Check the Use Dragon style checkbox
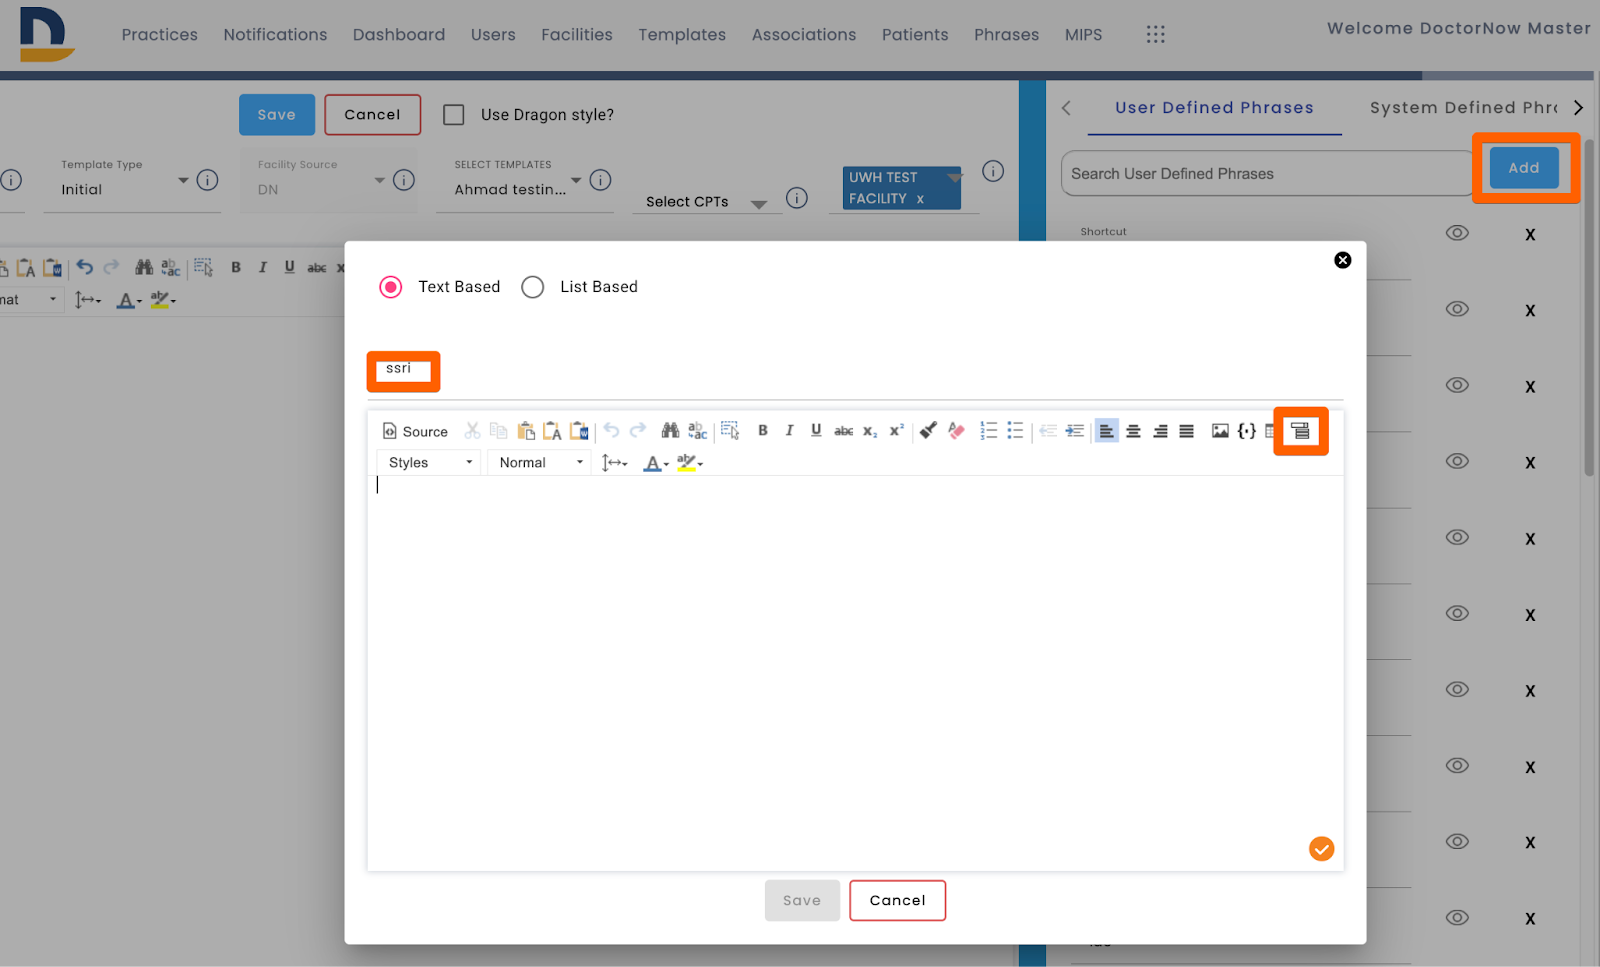 [x=454, y=115]
